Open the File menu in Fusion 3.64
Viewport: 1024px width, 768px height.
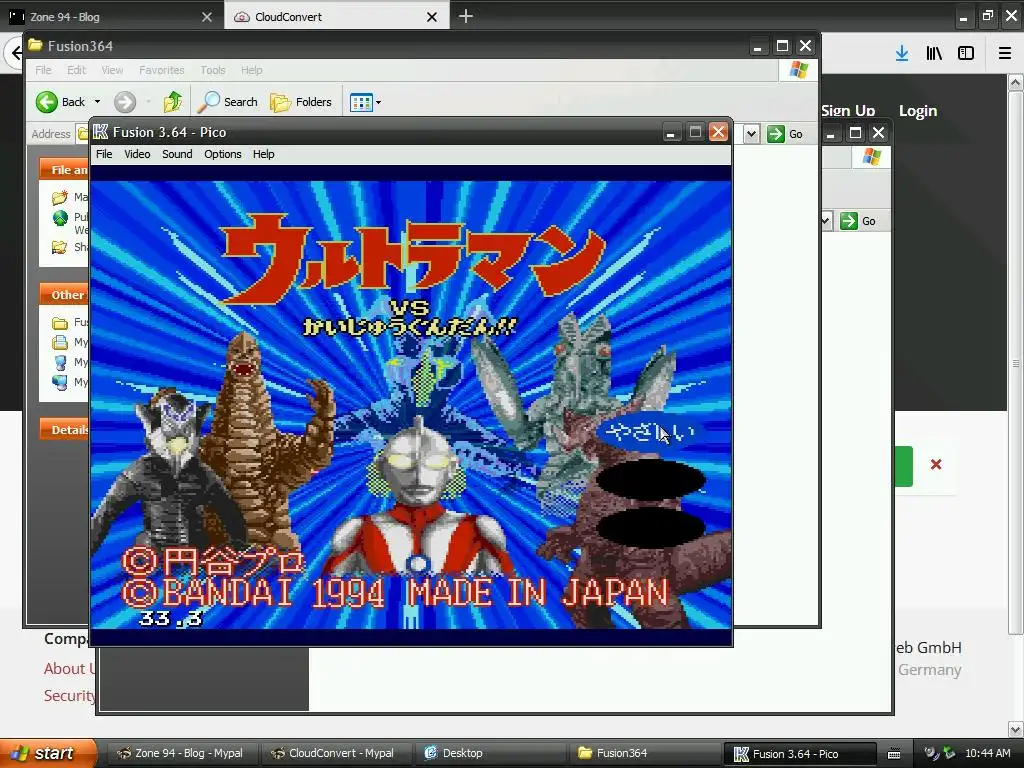pyautogui.click(x=104, y=154)
